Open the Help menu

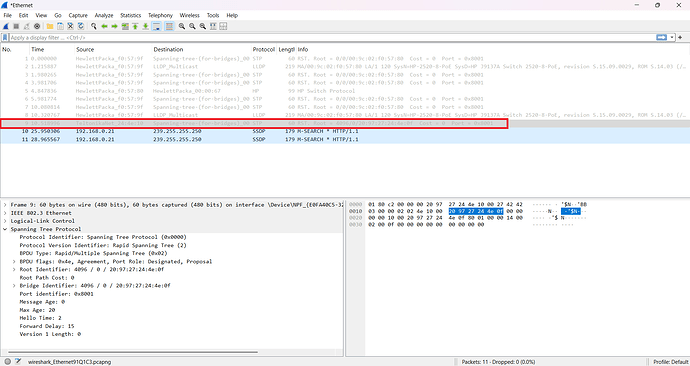tap(232, 15)
